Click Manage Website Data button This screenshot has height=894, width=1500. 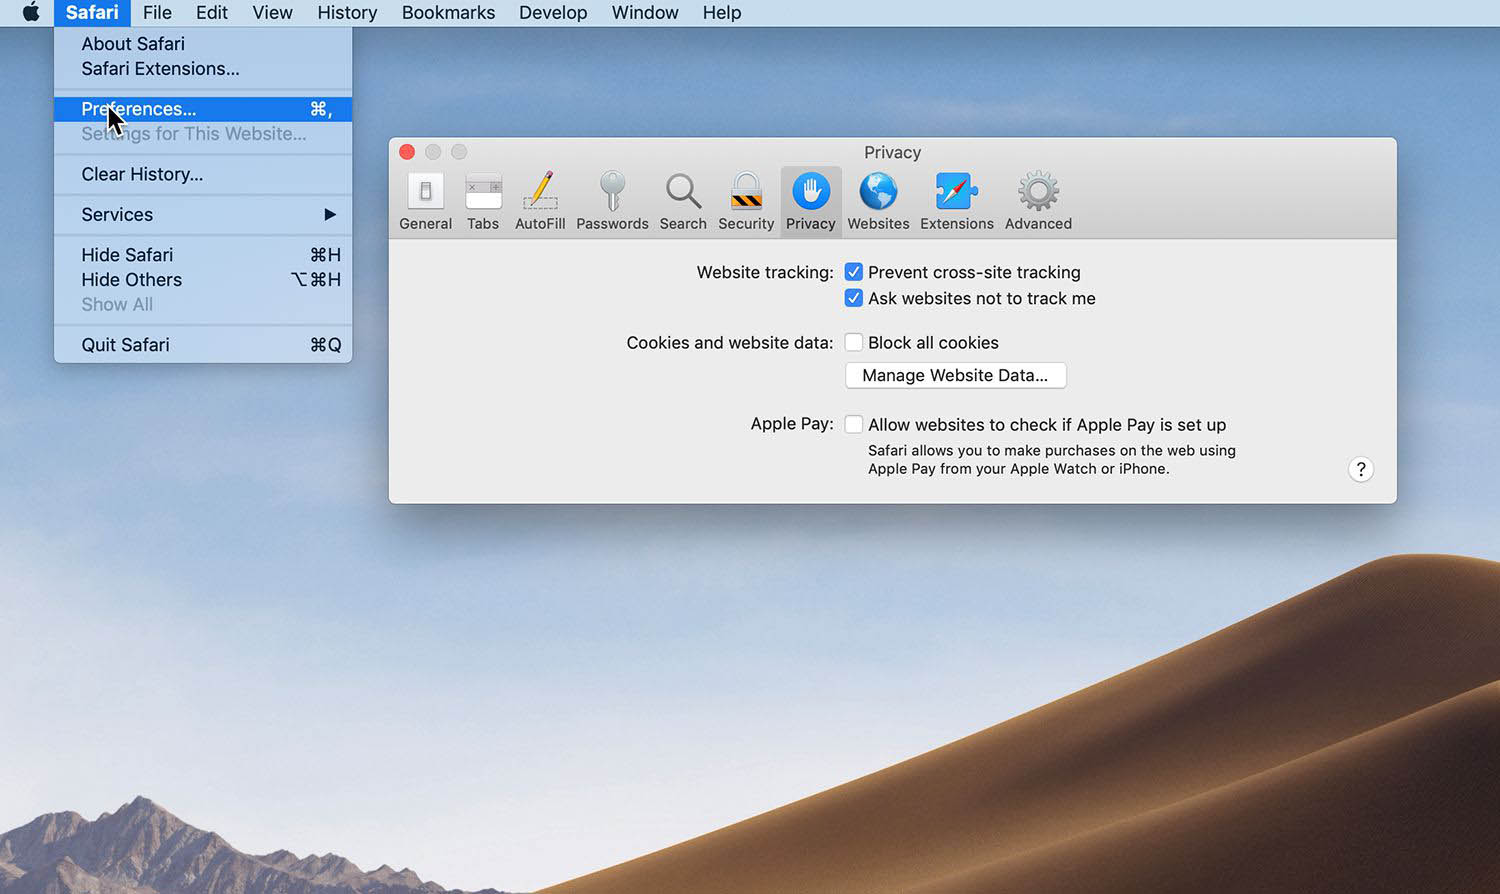(955, 375)
